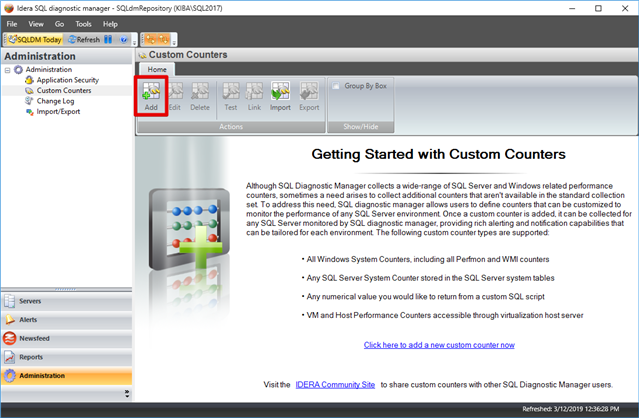
Task: Open the Administration navigation pane button
Action: point(67,376)
